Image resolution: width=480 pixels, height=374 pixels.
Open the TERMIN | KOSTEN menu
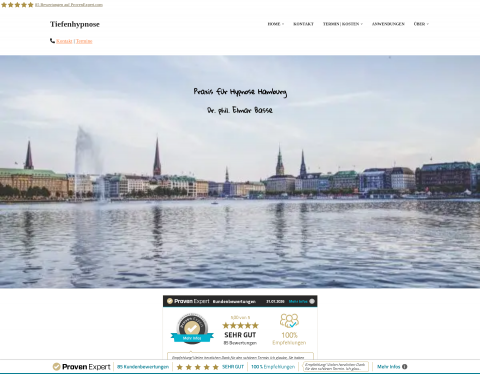click(341, 24)
